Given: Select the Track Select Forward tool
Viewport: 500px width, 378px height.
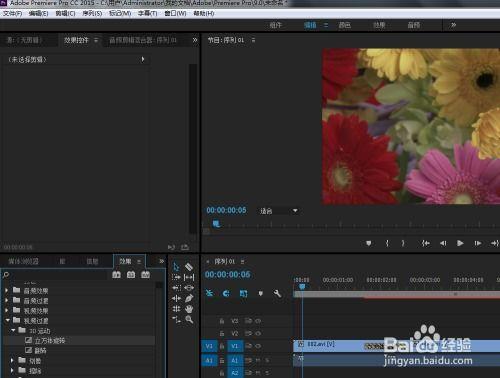Looking at the screenshot, I should pyautogui.click(x=176, y=277).
